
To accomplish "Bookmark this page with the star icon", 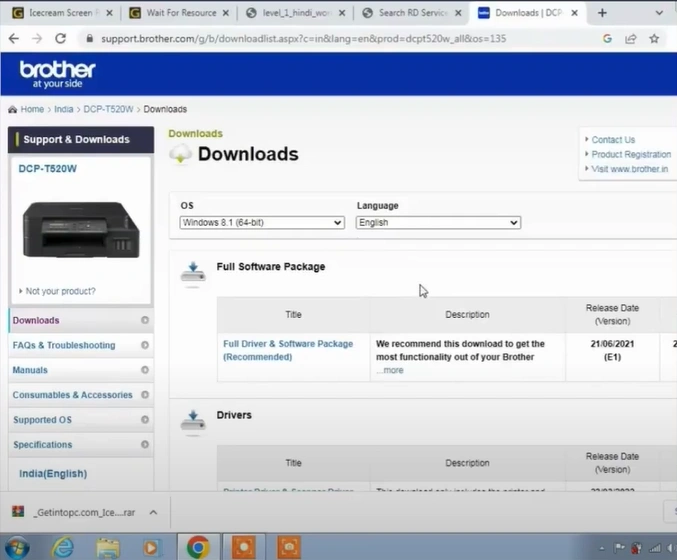I will pos(654,39).
